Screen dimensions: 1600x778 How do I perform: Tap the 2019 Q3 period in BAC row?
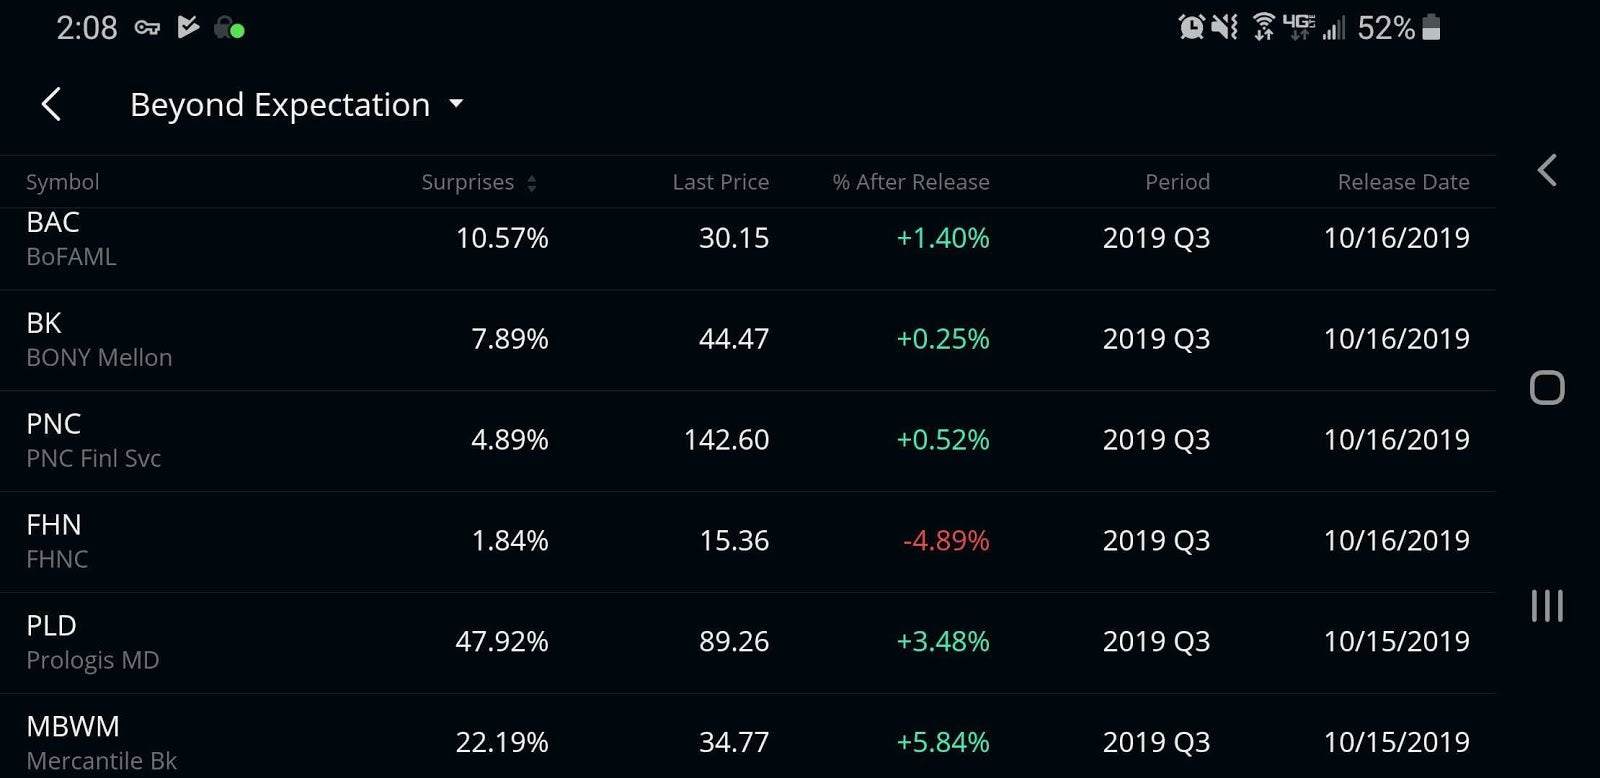tap(1156, 238)
